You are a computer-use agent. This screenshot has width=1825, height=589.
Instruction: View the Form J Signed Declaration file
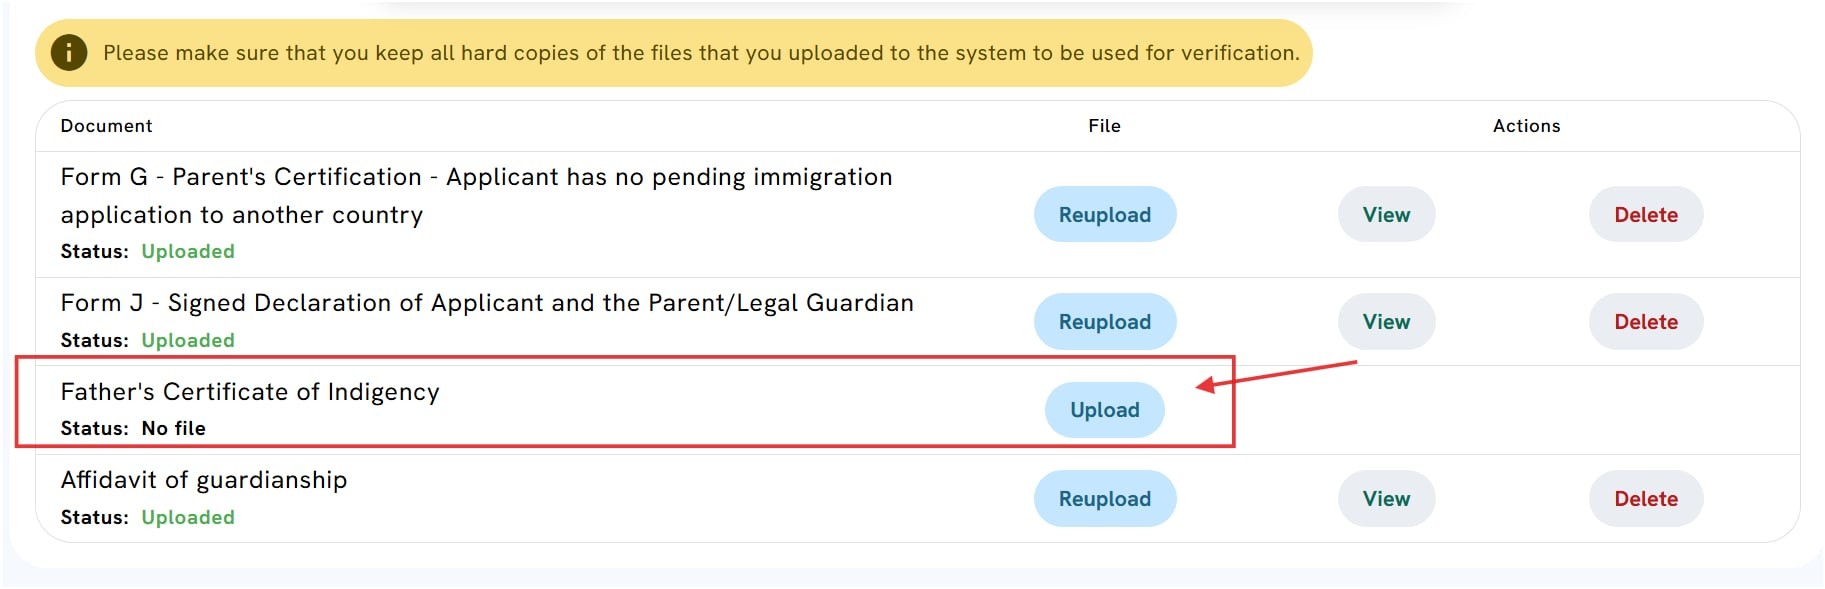point(1386,321)
